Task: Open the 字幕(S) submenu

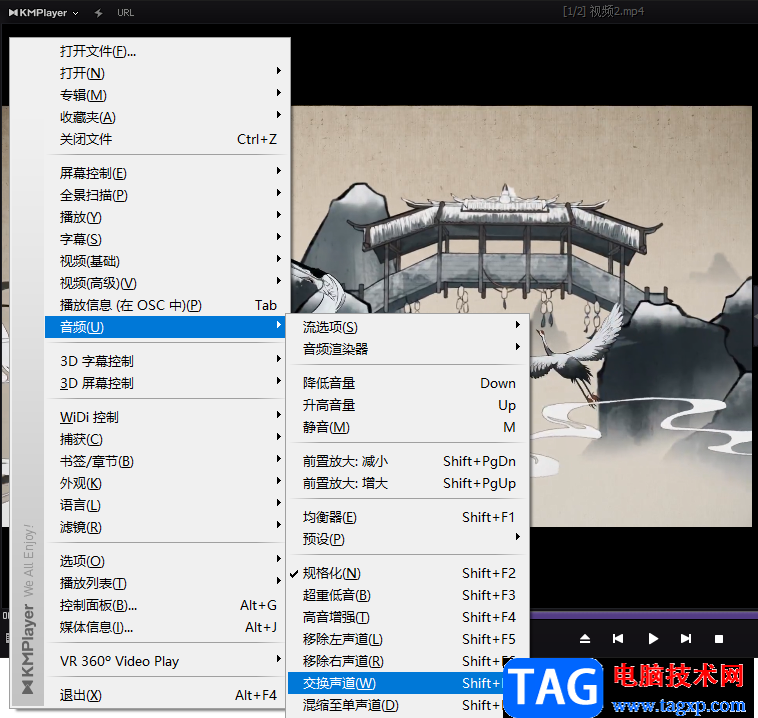Action: point(167,239)
